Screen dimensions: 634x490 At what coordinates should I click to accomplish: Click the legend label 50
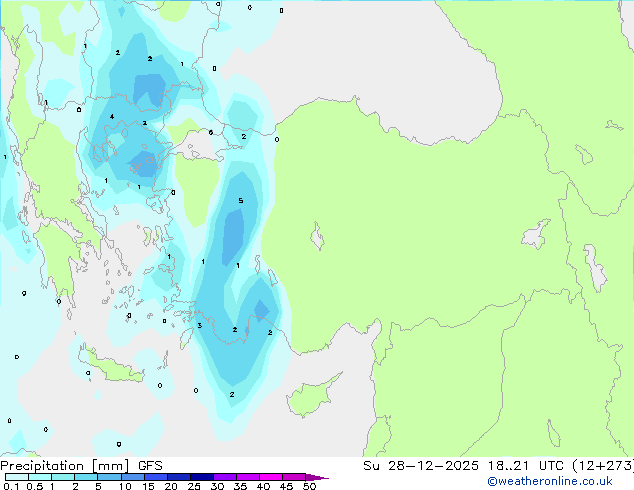click(309, 486)
